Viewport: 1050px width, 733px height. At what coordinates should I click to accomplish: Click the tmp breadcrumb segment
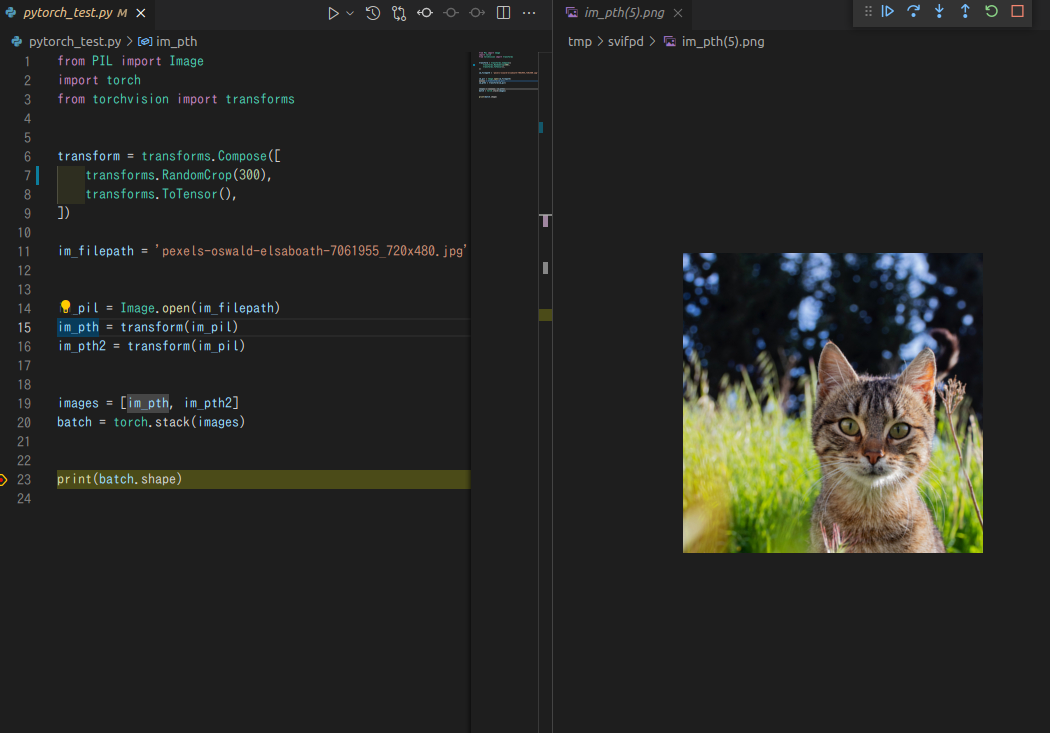tap(580, 42)
